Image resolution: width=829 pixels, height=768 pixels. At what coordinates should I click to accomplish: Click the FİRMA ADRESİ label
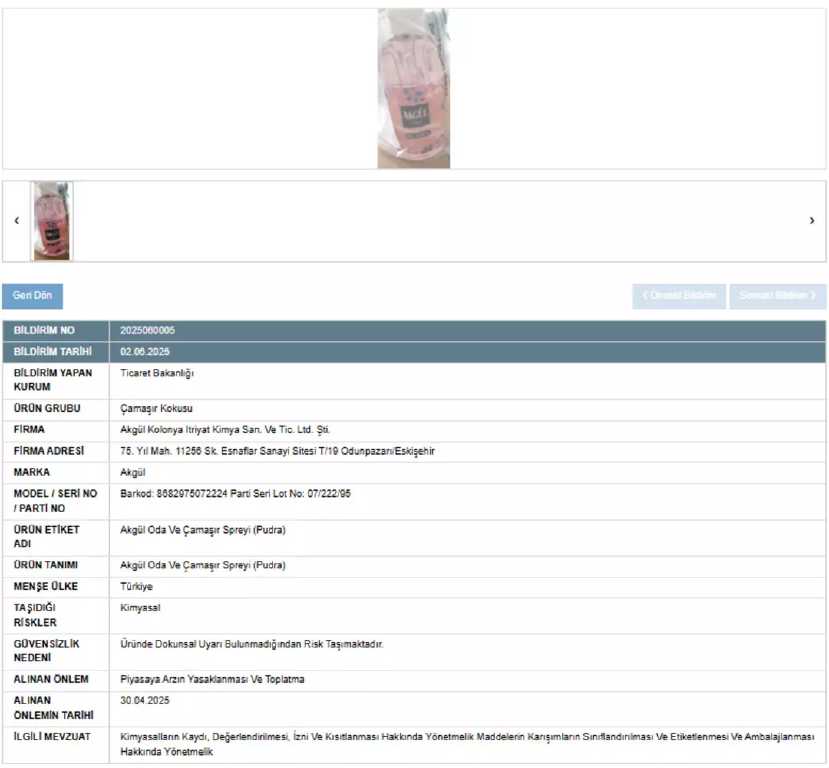pos(49,451)
